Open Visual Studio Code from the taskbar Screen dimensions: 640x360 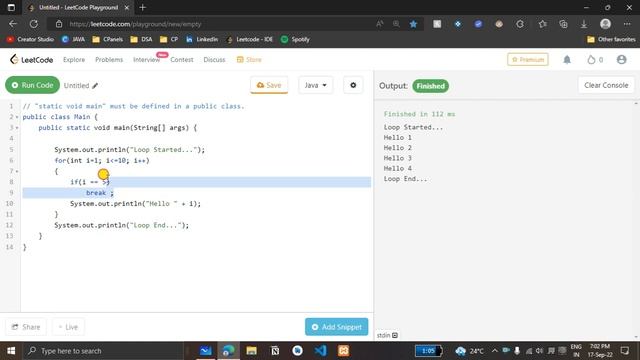tap(320, 351)
